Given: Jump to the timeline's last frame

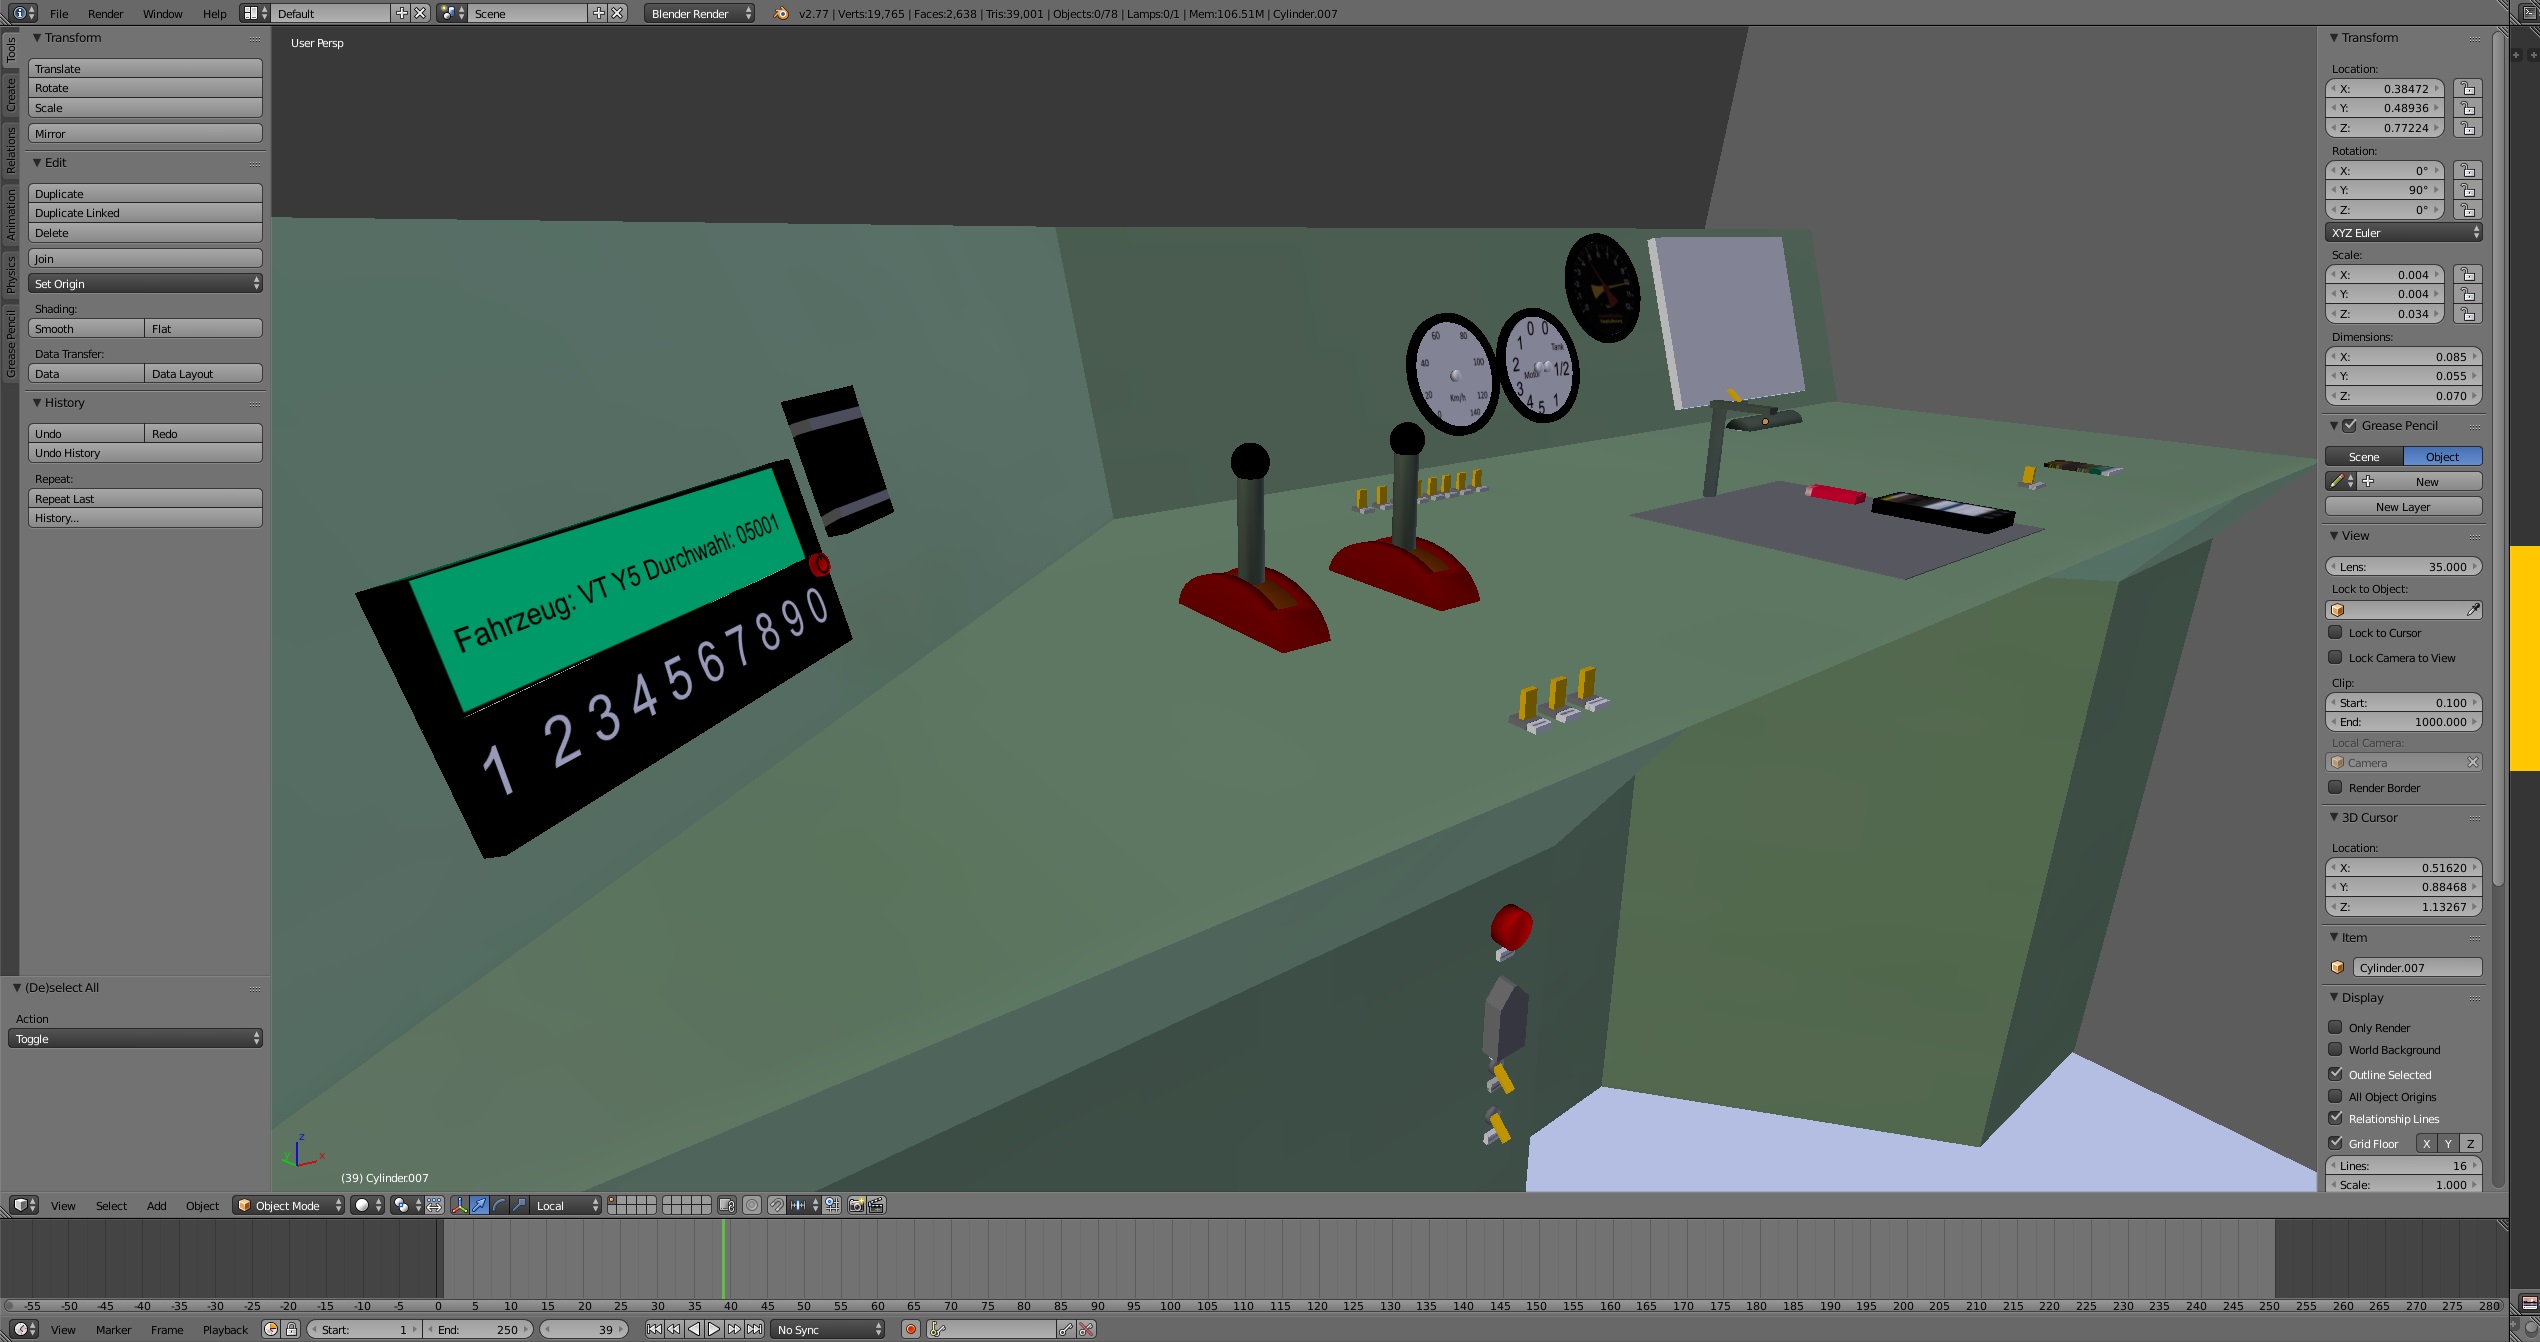Looking at the screenshot, I should (755, 1329).
